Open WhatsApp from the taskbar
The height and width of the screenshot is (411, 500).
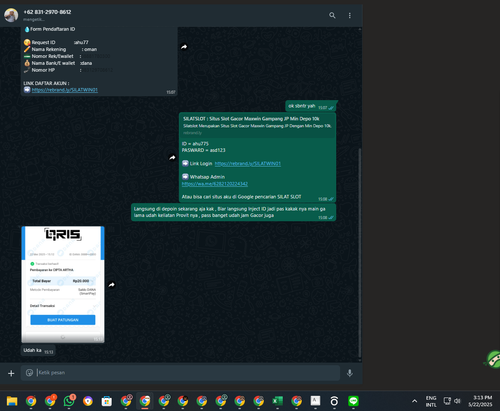pyautogui.click(x=69, y=401)
